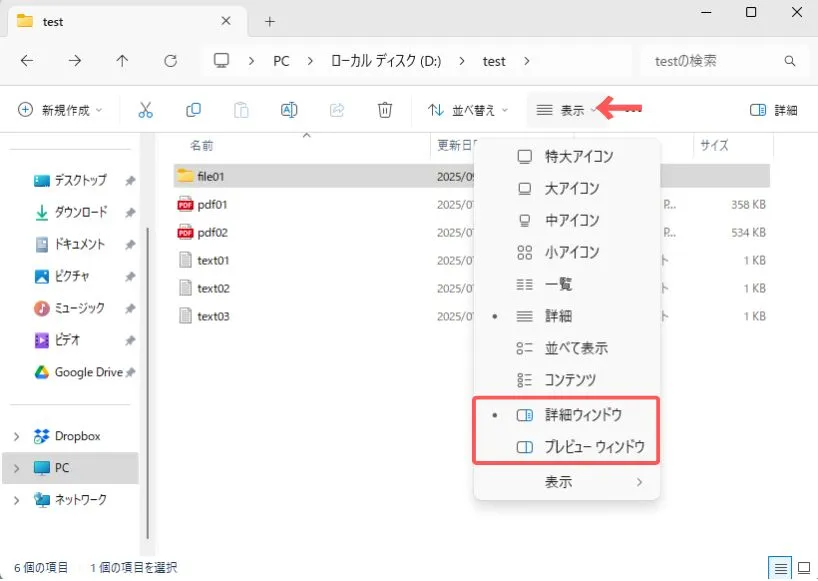Screen dimensions: 818x581
Task: Click the 詳細 button at top right
Action: pos(774,110)
